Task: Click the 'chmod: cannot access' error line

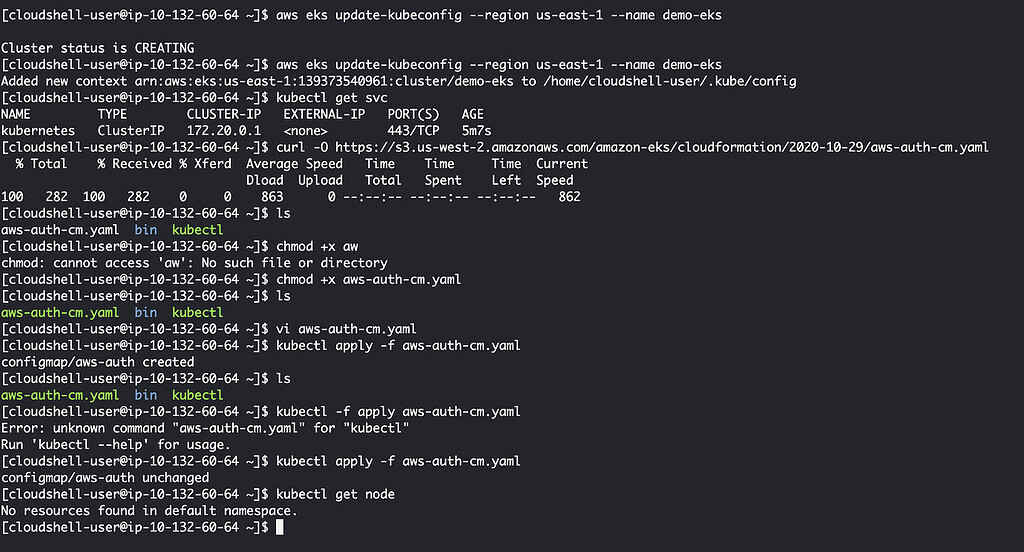Action: (x=194, y=263)
